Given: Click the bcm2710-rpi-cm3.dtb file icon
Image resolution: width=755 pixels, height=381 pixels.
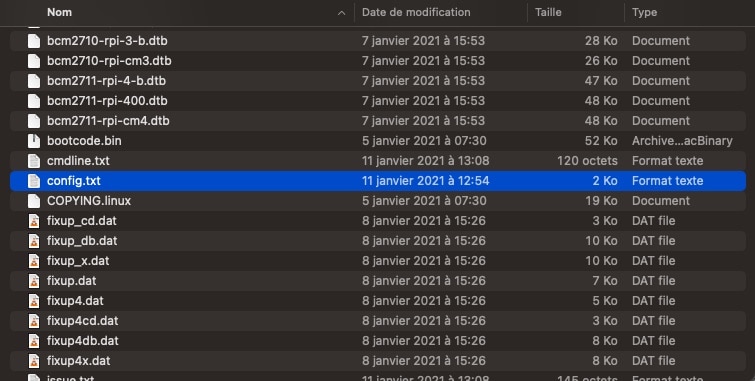Looking at the screenshot, I should coord(34,61).
